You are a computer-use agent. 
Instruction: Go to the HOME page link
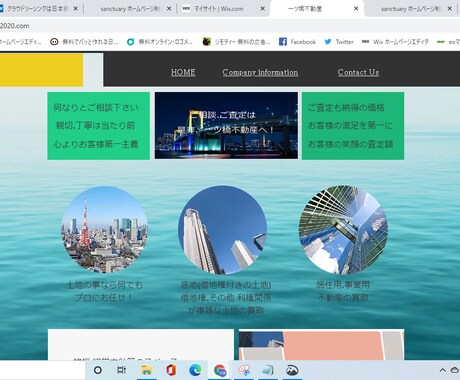pos(183,72)
